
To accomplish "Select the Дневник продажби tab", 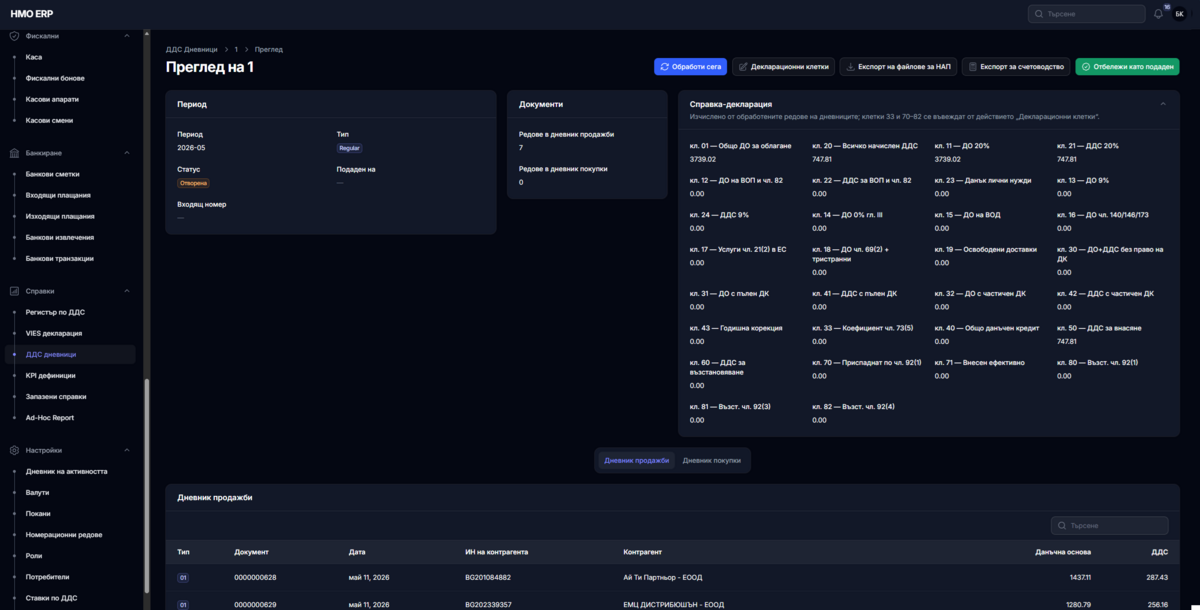I will point(637,460).
